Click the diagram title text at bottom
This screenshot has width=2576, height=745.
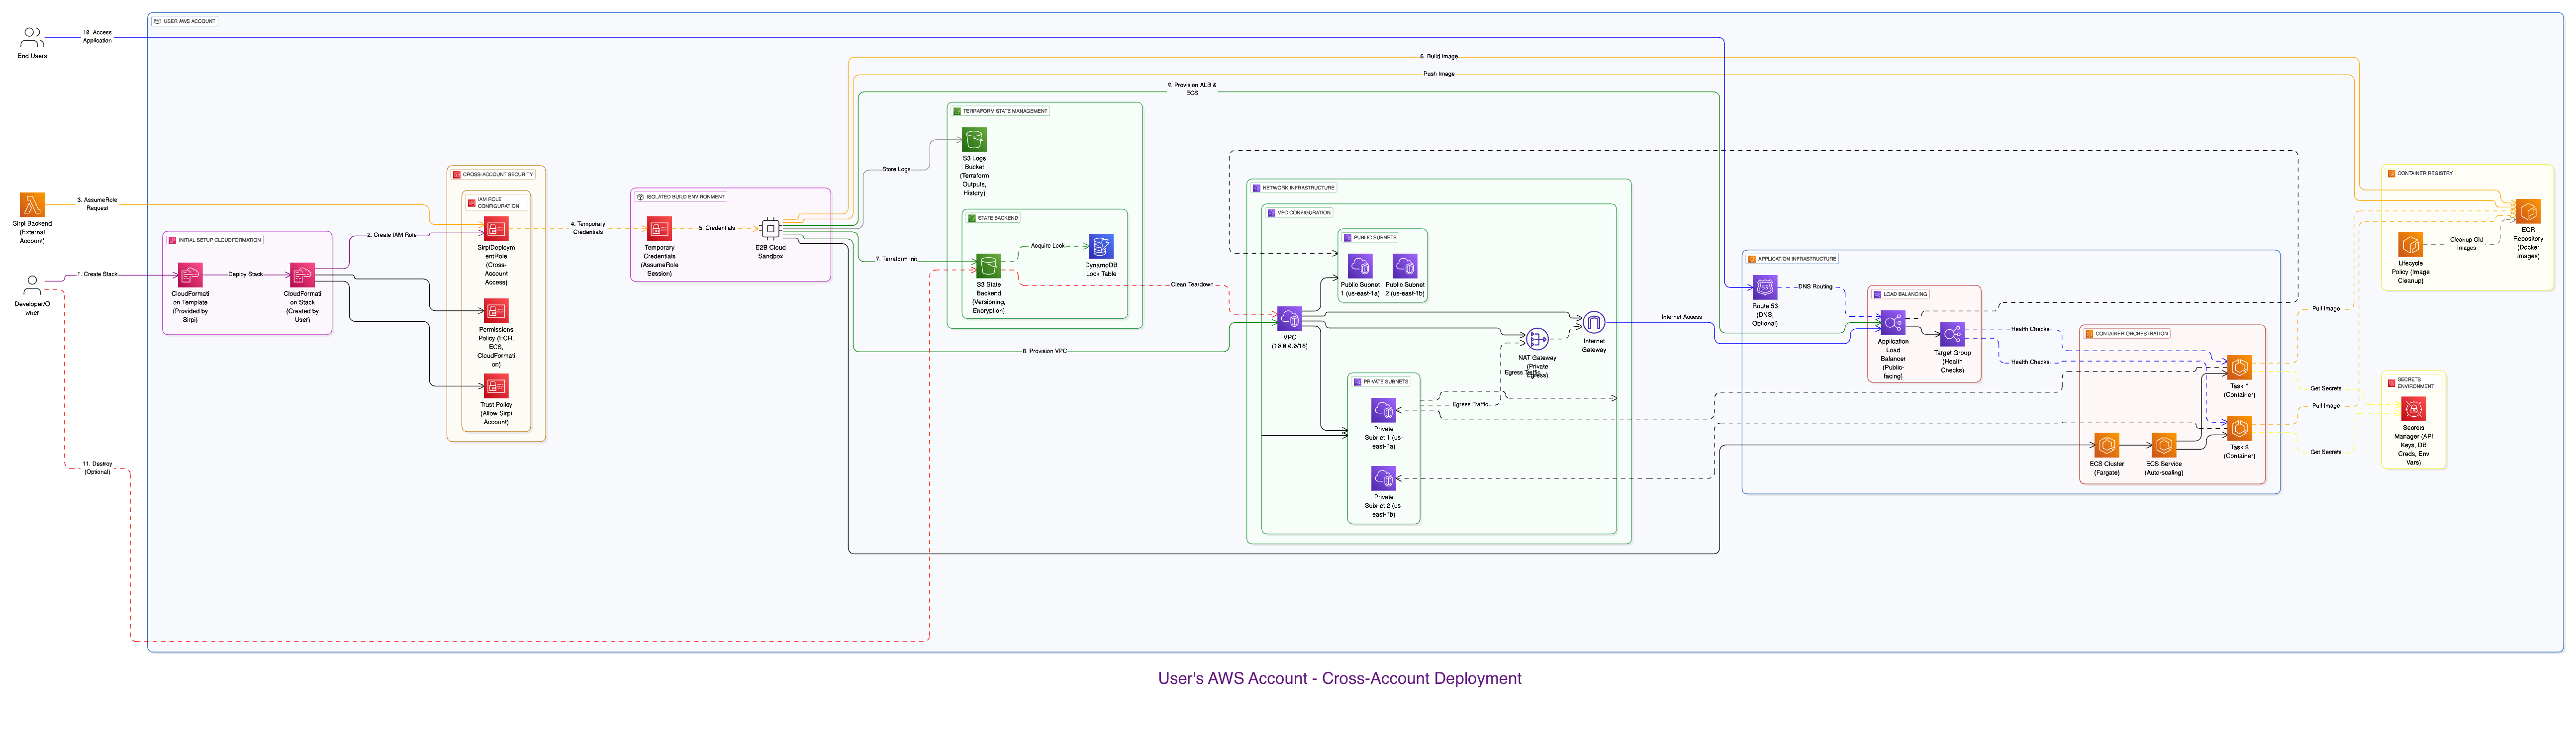pos(1339,678)
